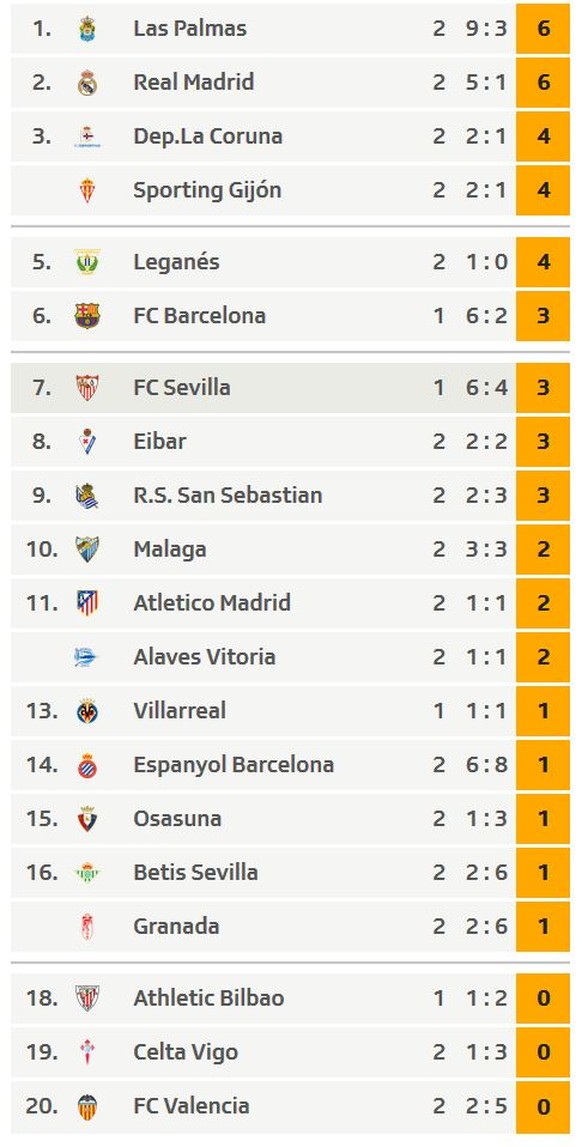Open the Espanyol Barcelona team page
This screenshot has width=582, height=1147.
(x=233, y=765)
